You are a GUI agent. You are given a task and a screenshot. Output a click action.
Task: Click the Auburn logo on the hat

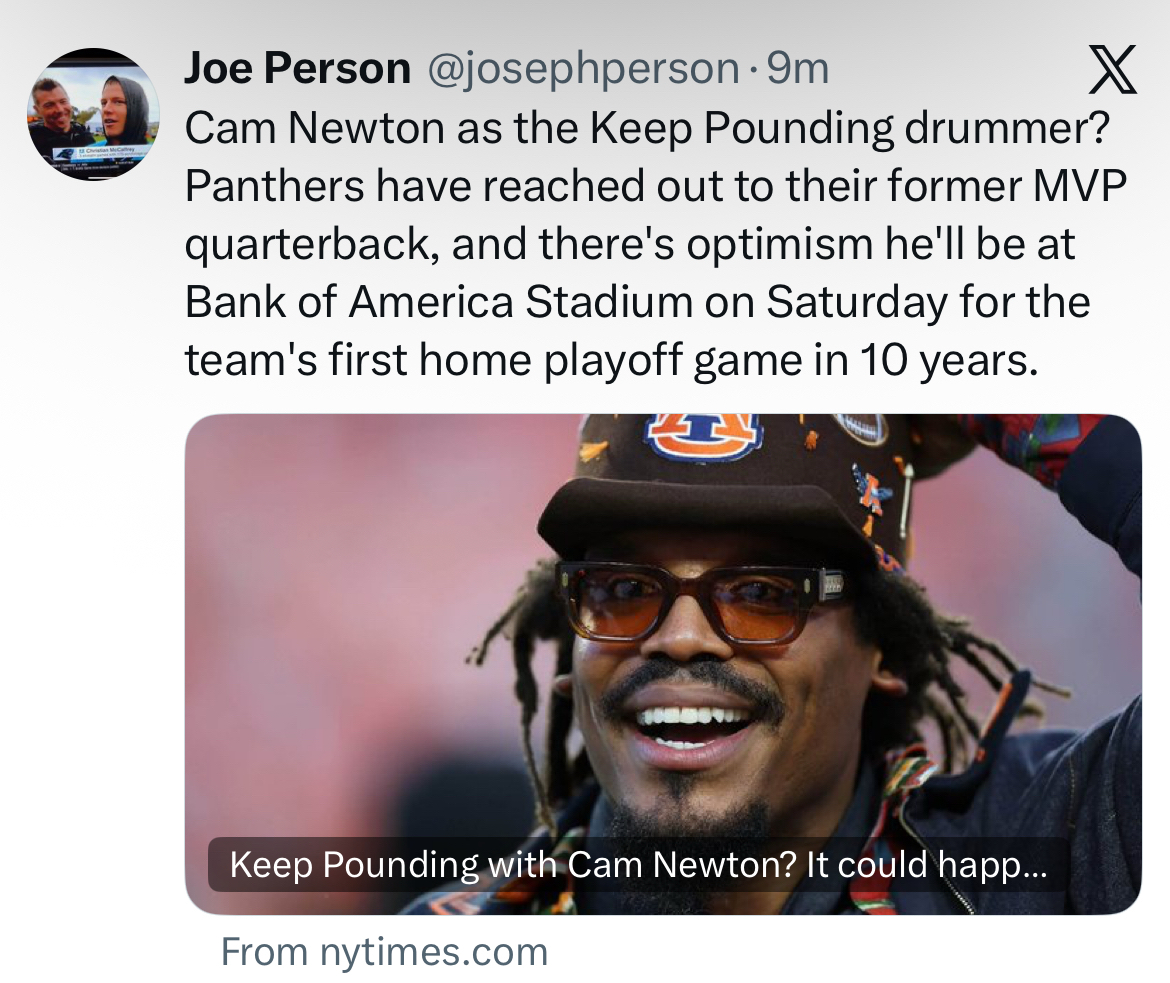coord(703,435)
